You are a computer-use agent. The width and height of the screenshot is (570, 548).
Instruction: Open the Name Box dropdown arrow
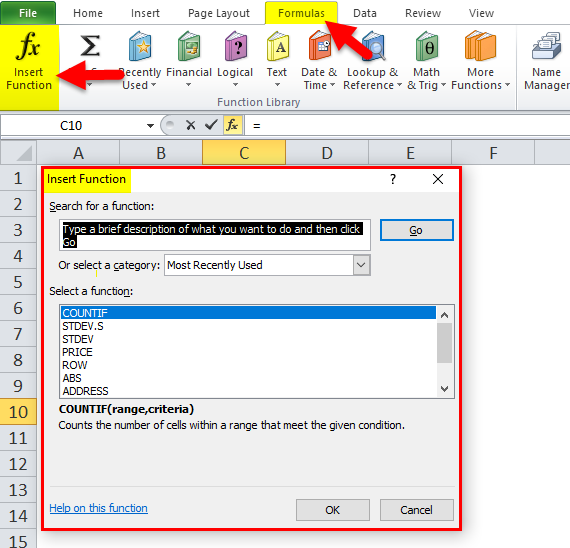[150, 126]
